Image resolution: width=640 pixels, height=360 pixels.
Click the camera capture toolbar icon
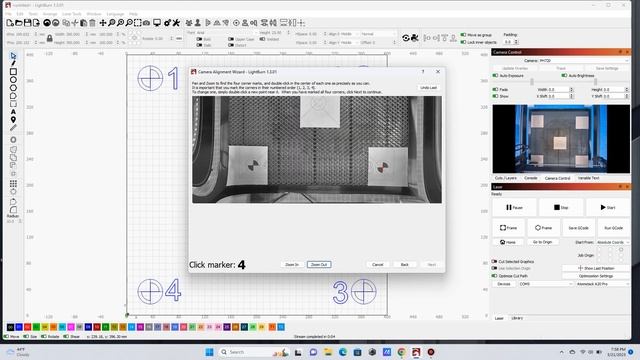(x=146, y=23)
